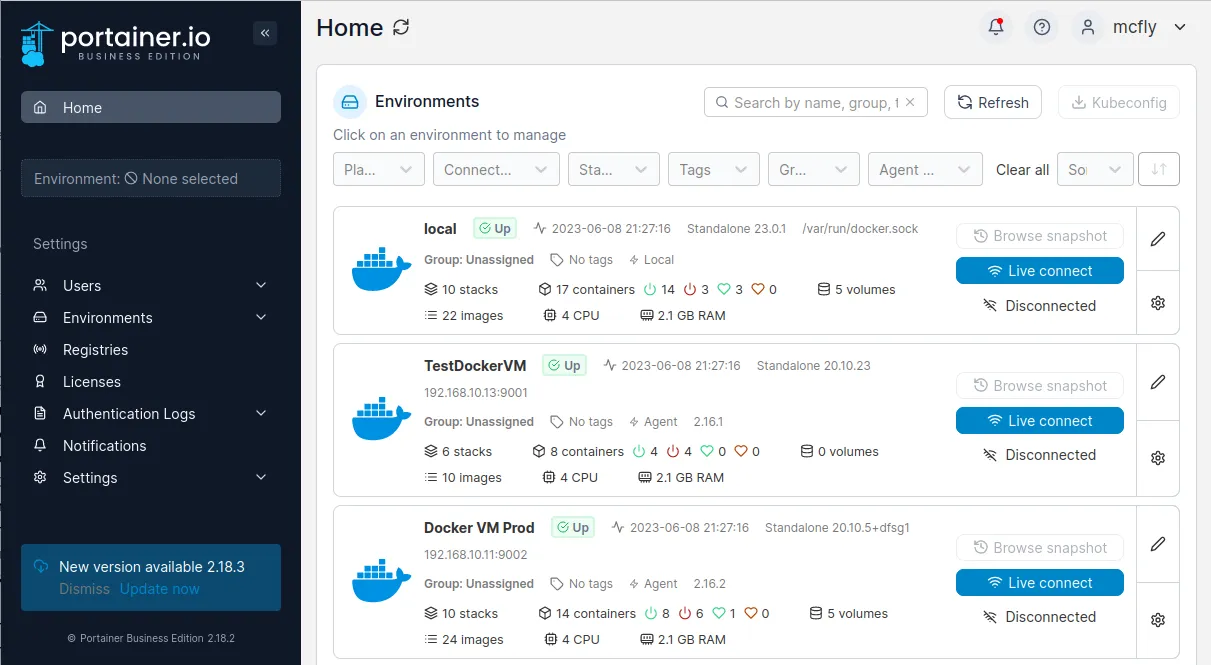
Task: Click Clear all filters
Action: [x=1022, y=170]
